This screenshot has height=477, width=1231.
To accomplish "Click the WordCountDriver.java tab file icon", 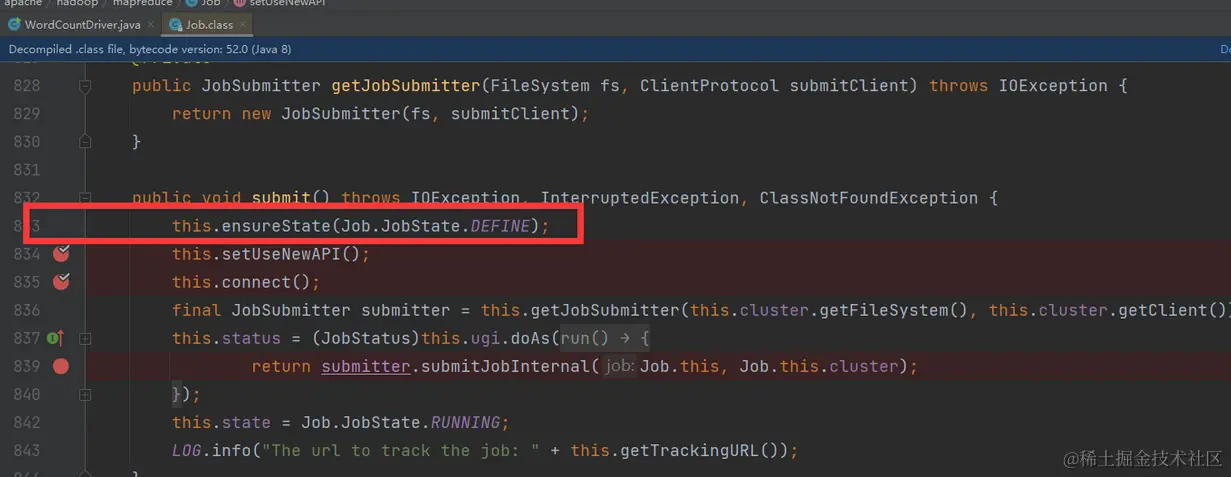I will (x=15, y=24).
